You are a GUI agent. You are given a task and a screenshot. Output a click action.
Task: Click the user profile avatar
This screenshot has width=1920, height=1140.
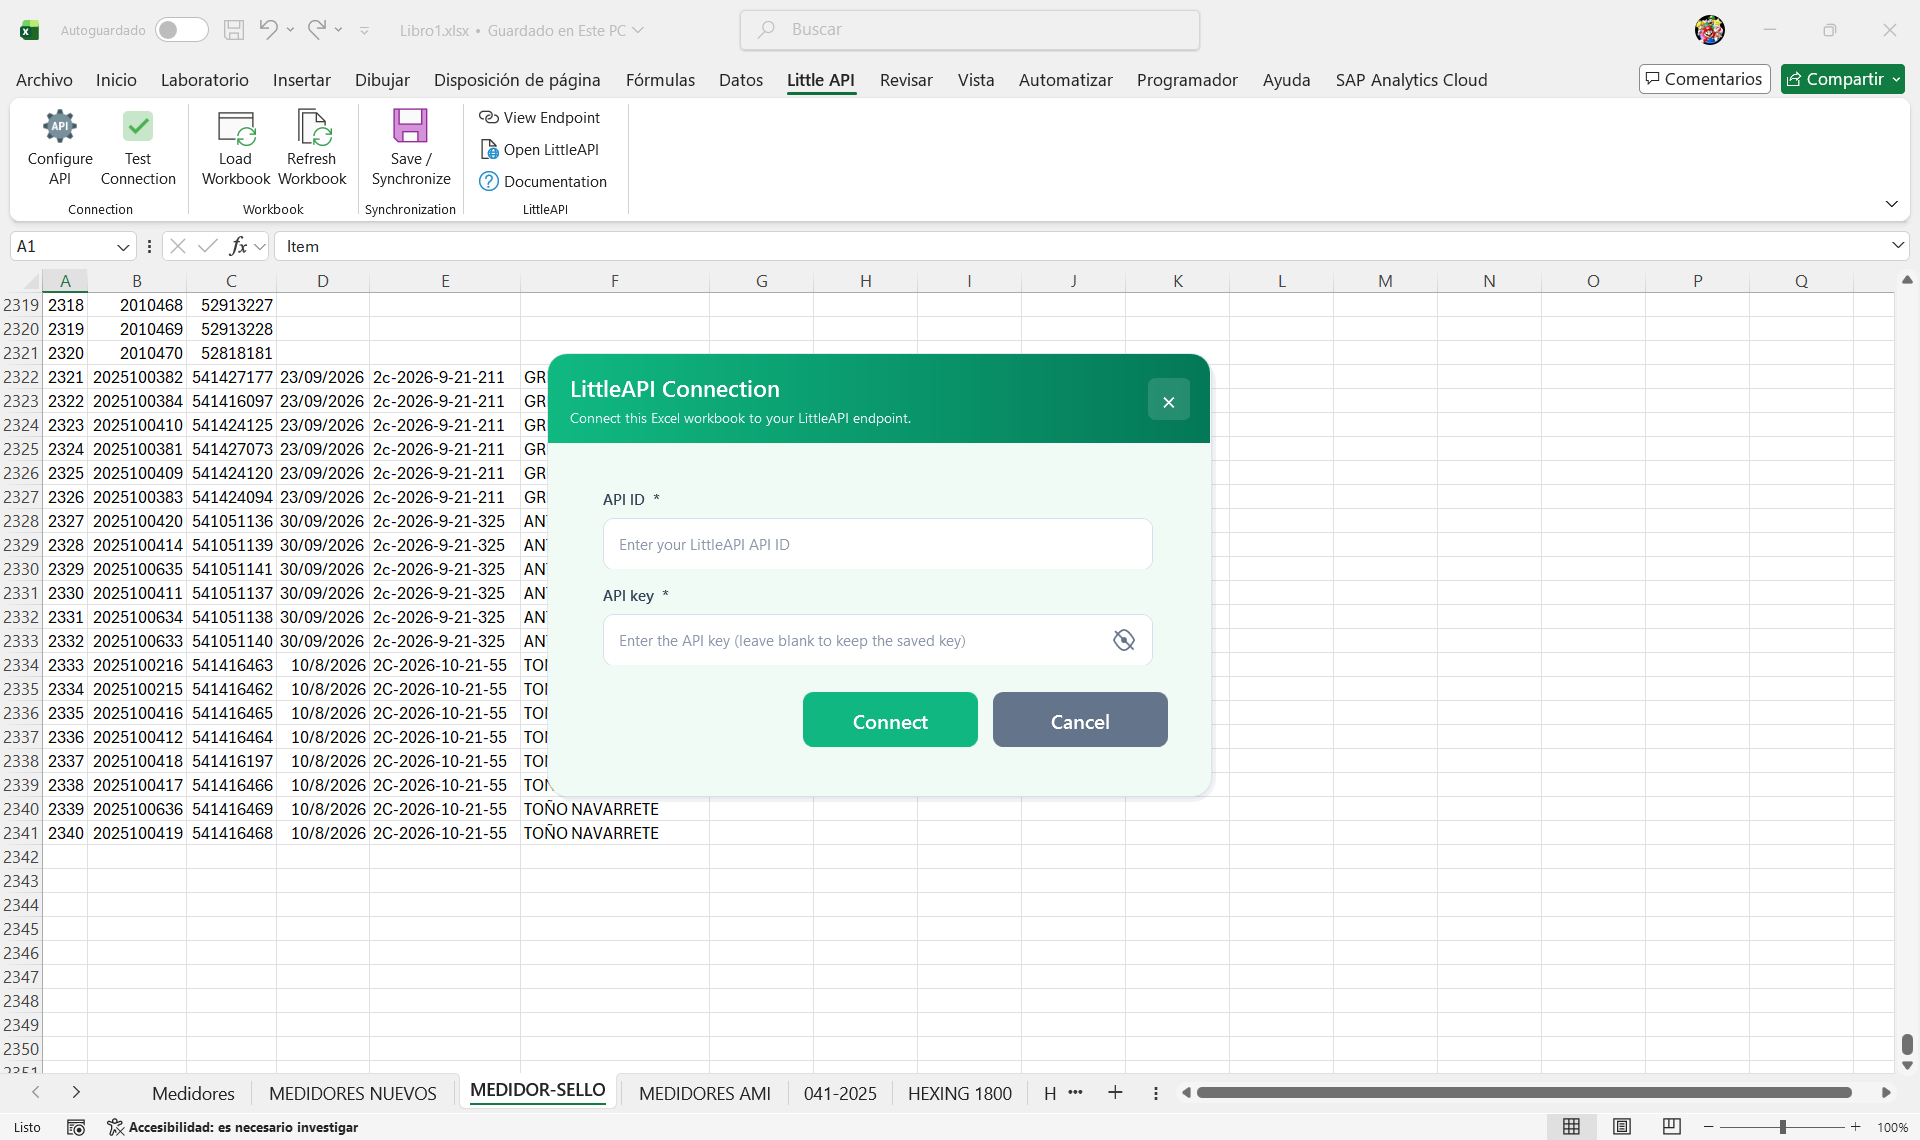[x=1710, y=30]
